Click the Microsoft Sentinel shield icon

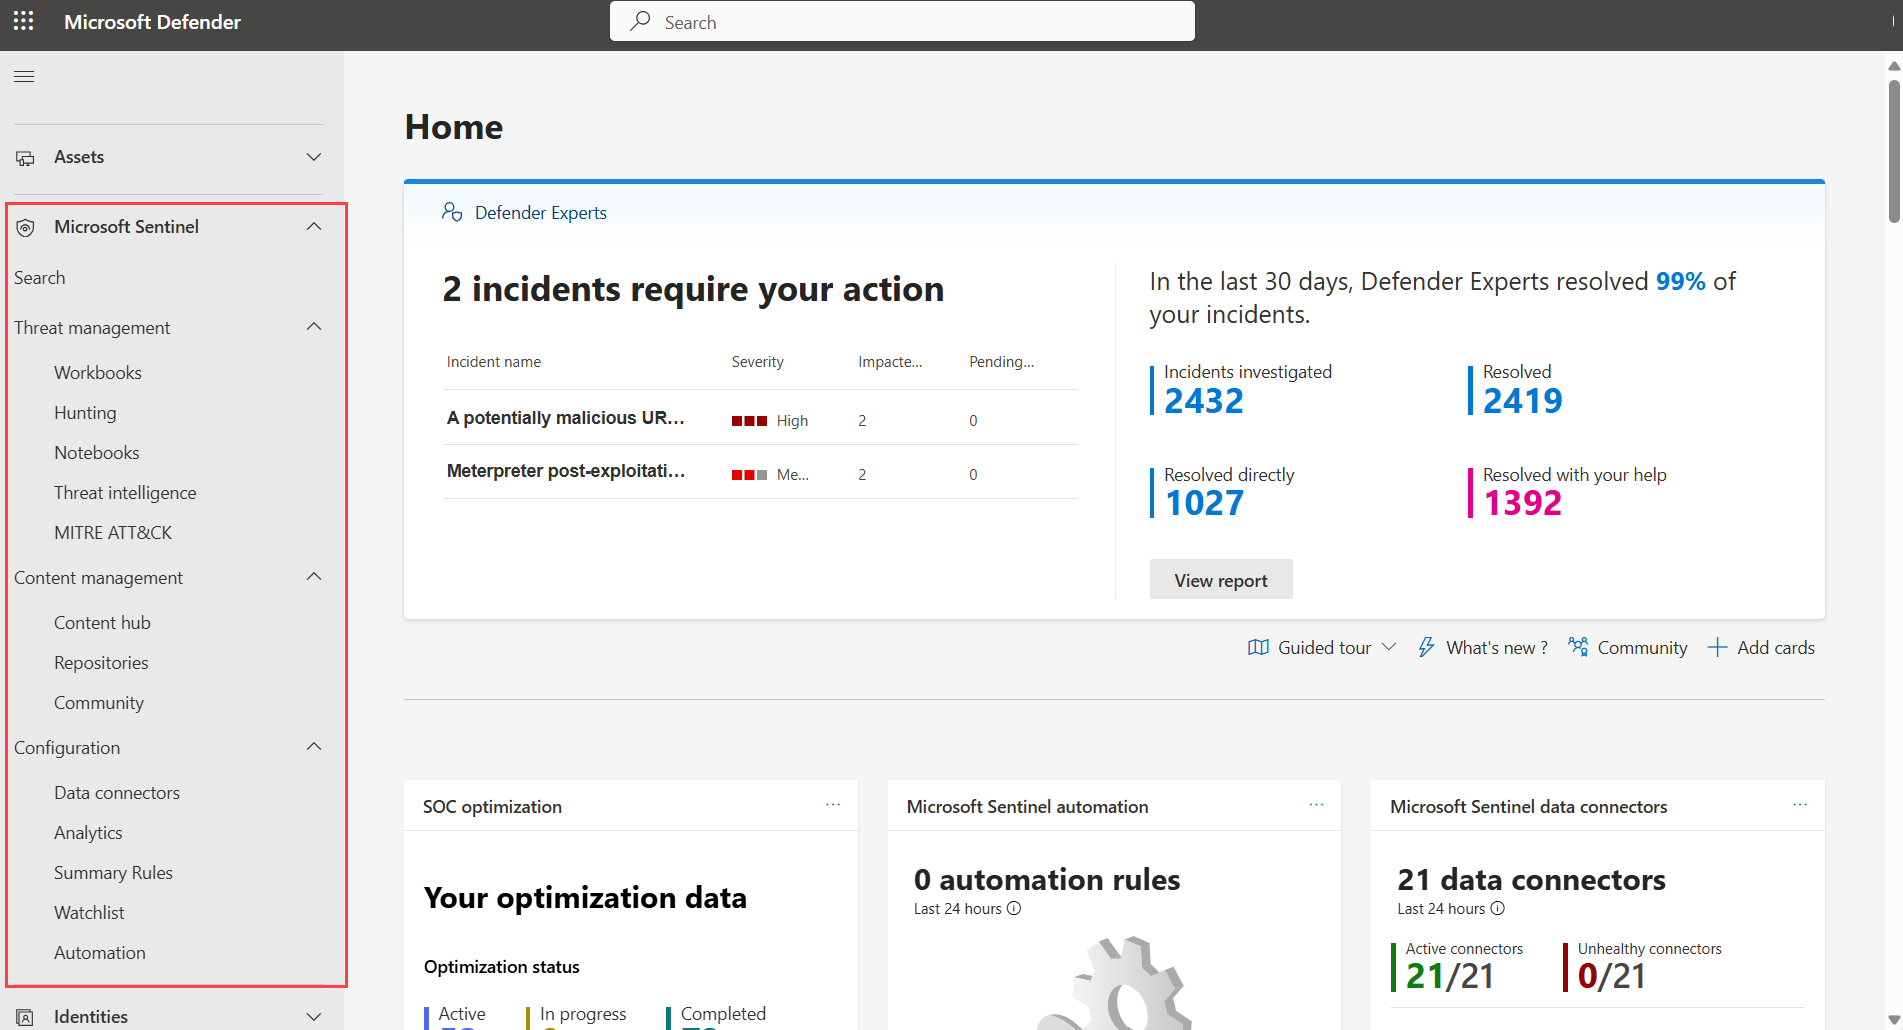click(x=24, y=227)
